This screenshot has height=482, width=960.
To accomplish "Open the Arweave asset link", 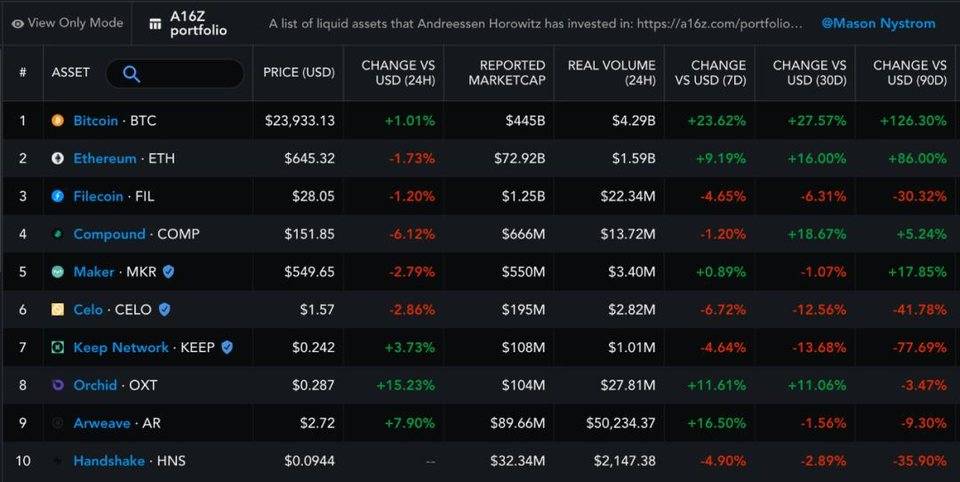I will click(x=102, y=423).
